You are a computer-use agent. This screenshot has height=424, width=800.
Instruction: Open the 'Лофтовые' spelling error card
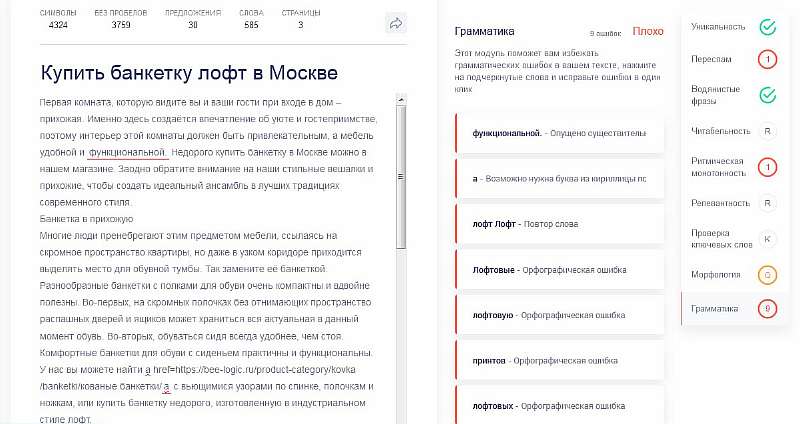point(560,270)
